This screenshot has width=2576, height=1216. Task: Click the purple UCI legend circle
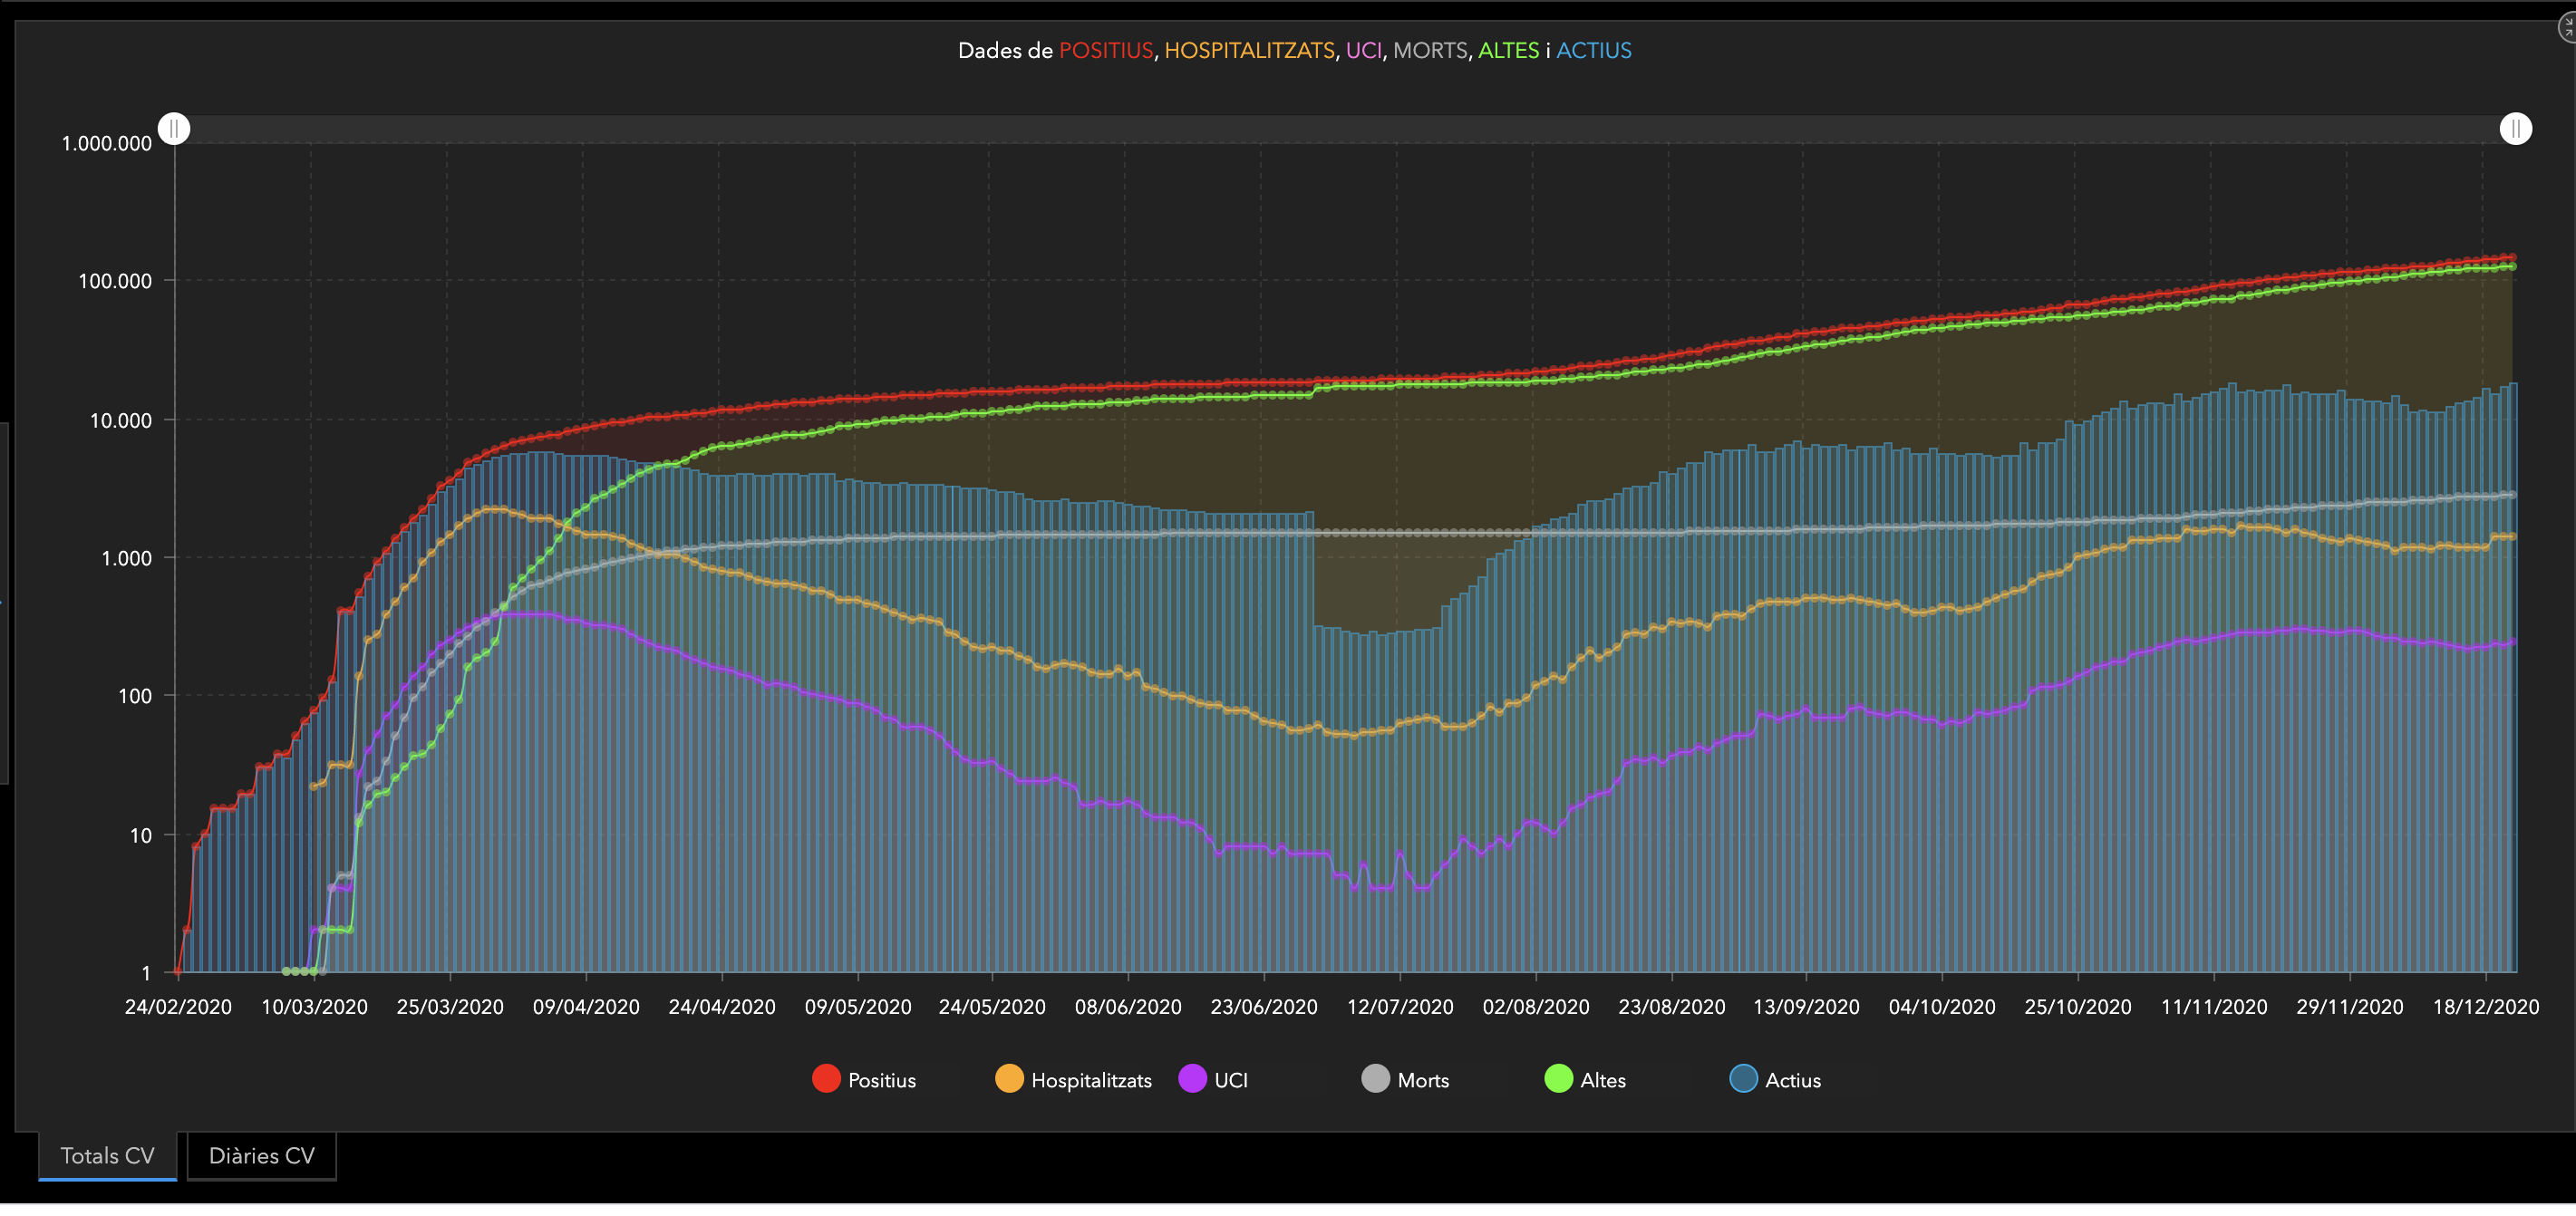pyautogui.click(x=1192, y=1079)
